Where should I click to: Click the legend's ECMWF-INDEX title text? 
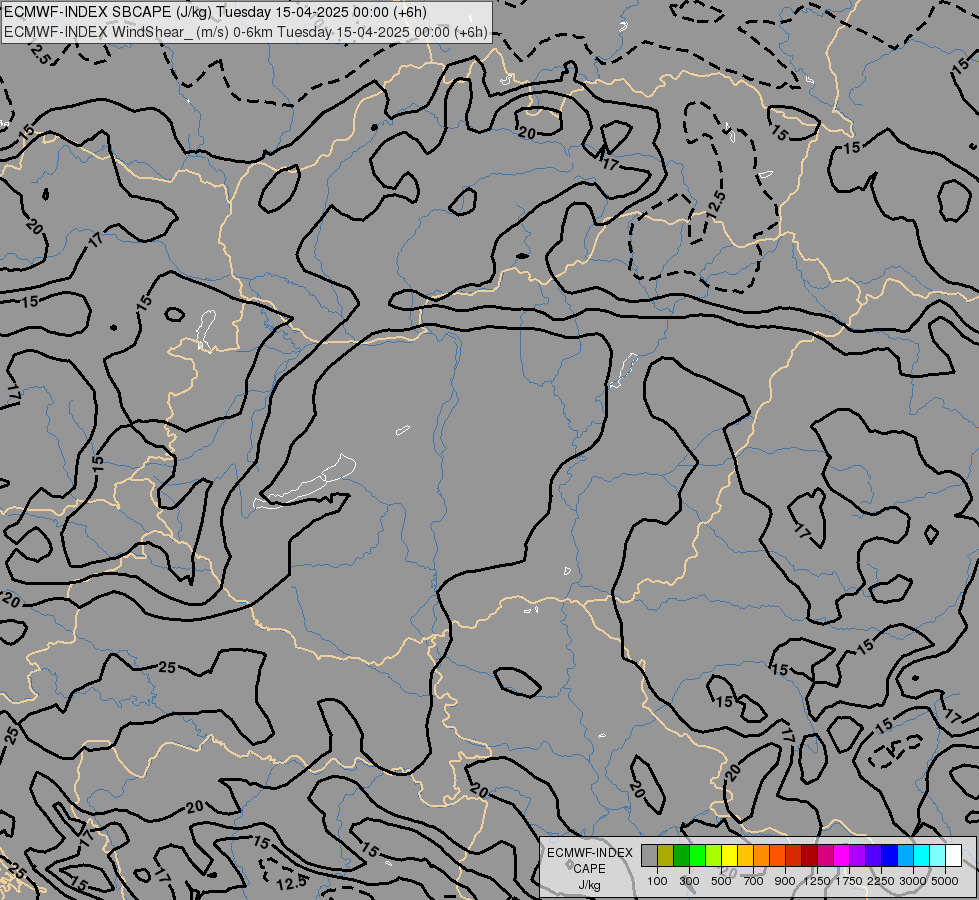(x=589, y=853)
